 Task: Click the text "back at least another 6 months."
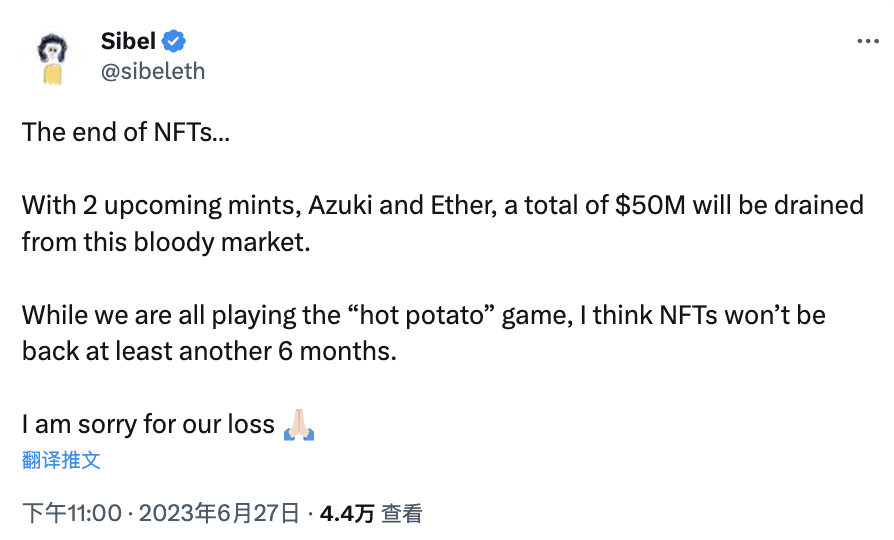[209, 351]
